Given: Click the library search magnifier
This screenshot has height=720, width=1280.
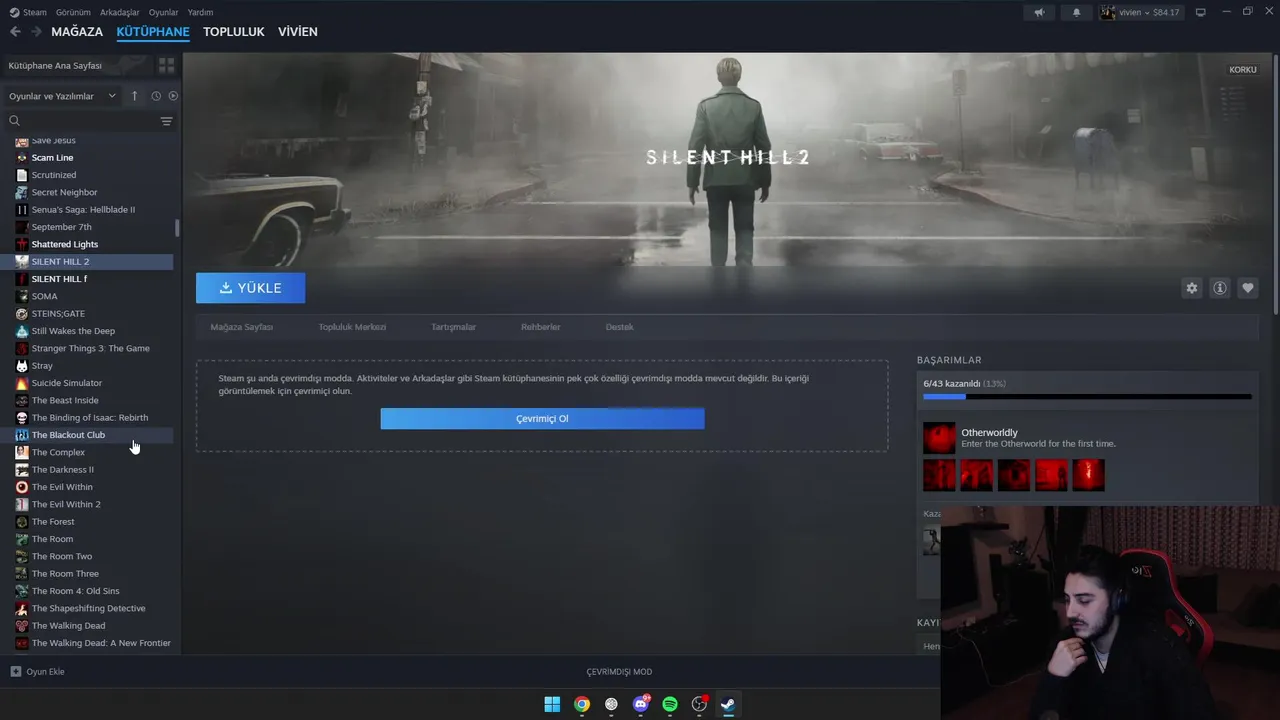Looking at the screenshot, I should click(x=15, y=121).
